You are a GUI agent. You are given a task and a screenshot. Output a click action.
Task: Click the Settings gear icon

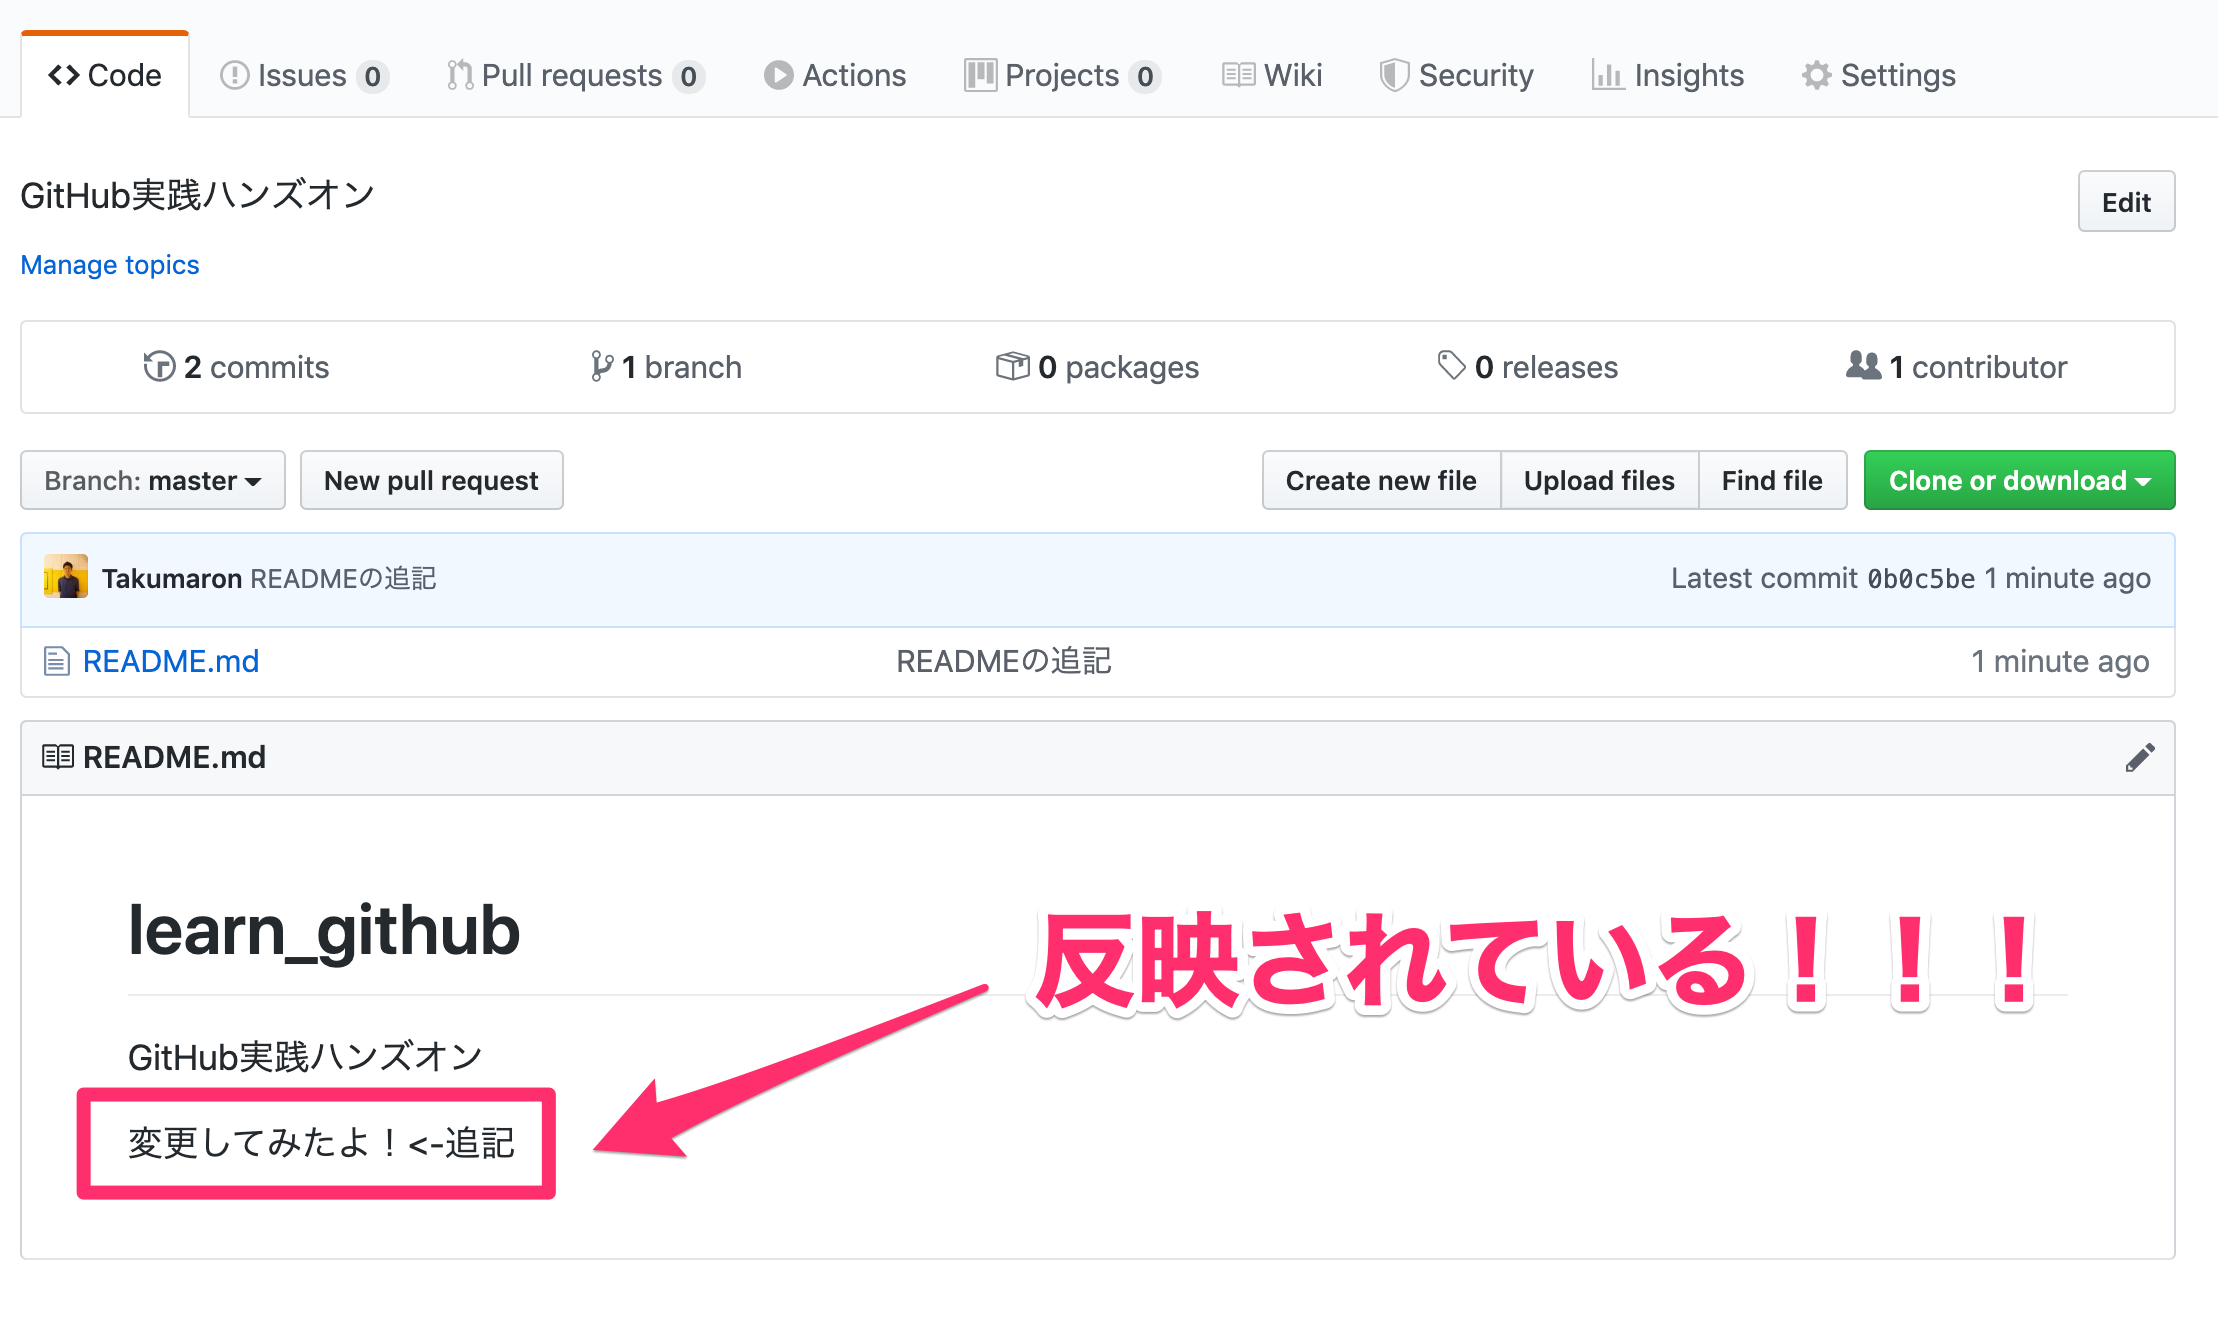[1816, 75]
